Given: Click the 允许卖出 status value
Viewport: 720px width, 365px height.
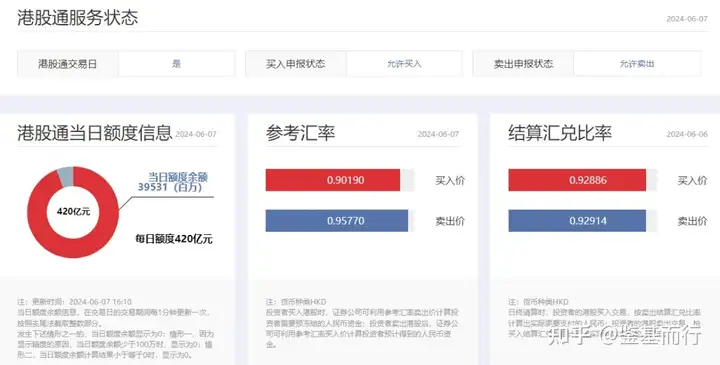Looking at the screenshot, I should (637, 64).
